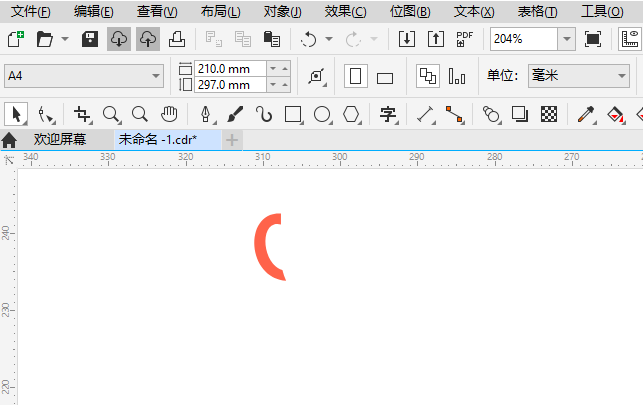Select the Pick tool arrow
The height and width of the screenshot is (405, 643).
click(16, 114)
